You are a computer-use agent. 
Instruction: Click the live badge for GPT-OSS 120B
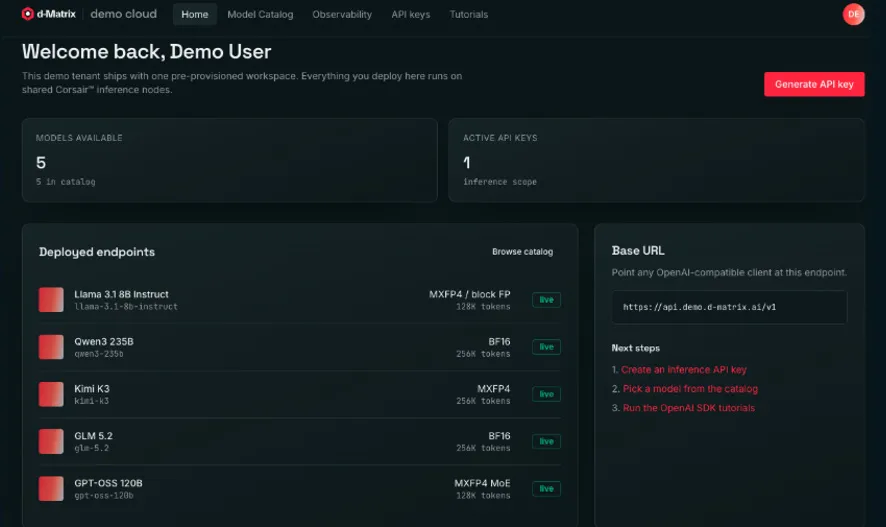[546, 489]
